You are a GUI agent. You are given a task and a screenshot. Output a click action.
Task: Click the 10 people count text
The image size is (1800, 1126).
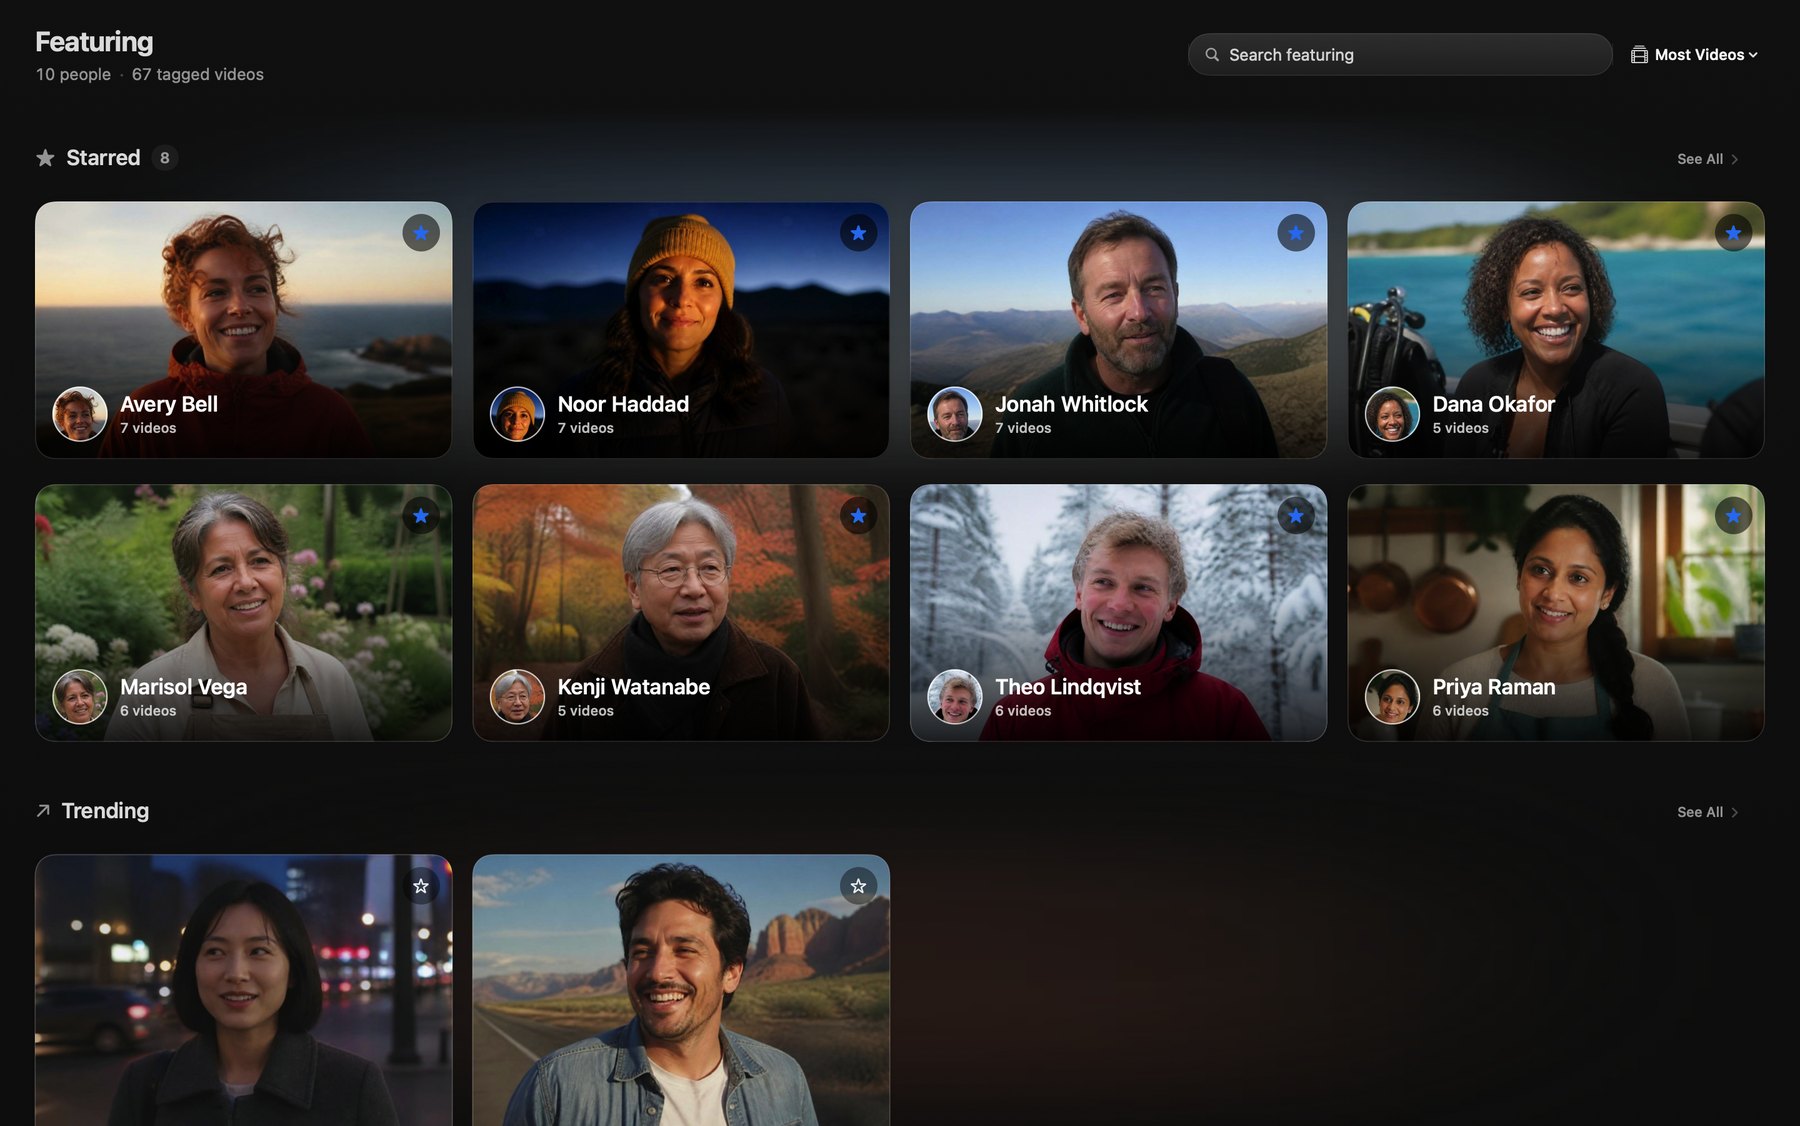(x=73, y=74)
